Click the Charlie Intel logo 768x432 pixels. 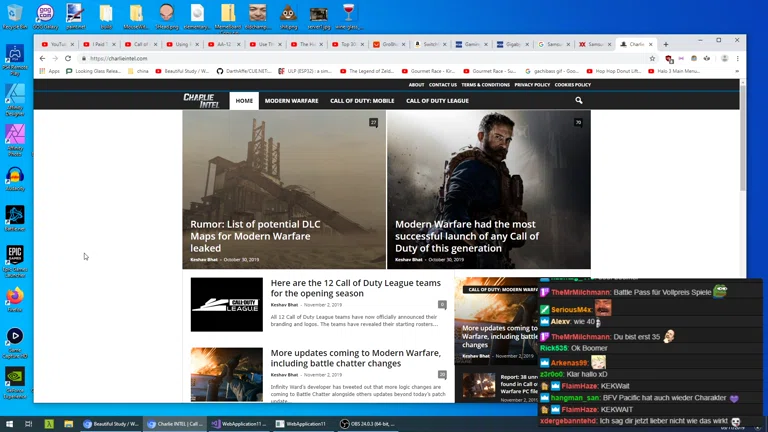click(x=201, y=100)
